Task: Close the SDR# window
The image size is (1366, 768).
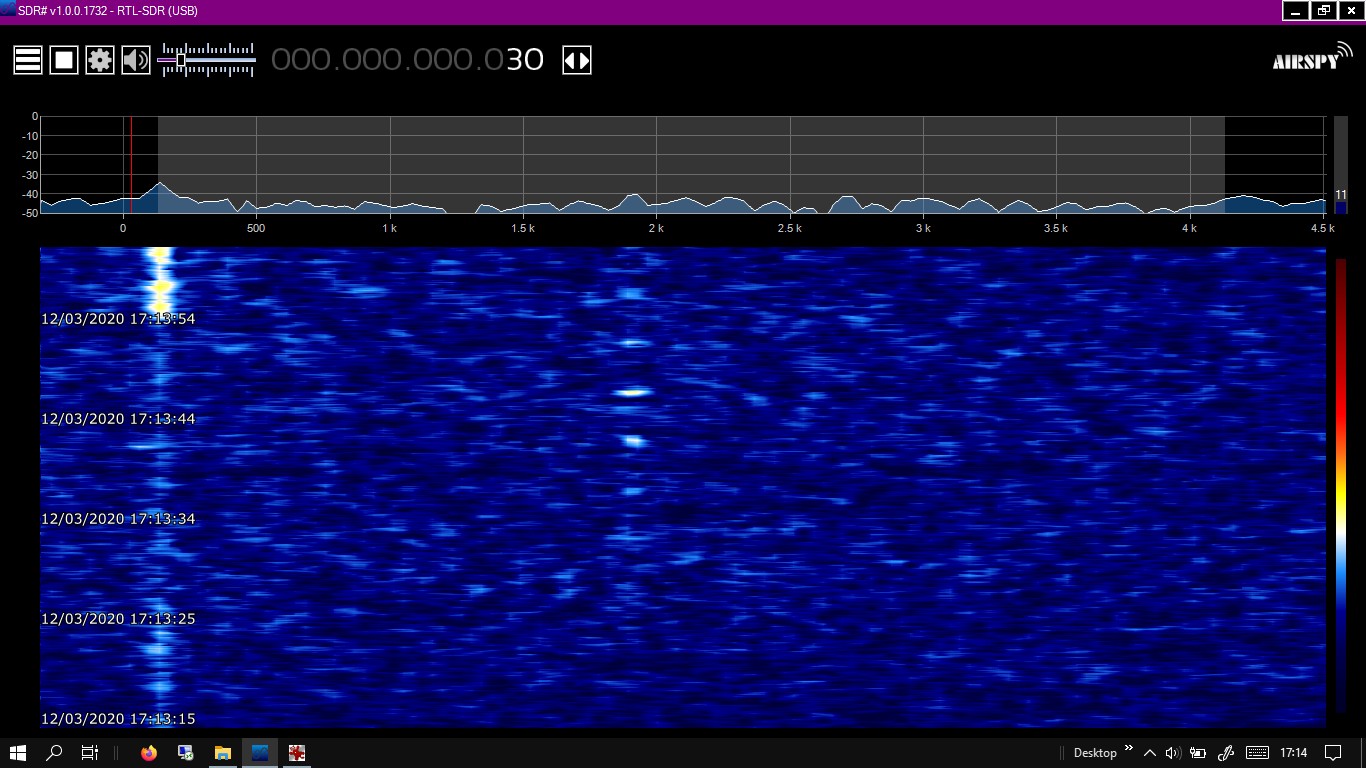Action: tap(1352, 11)
